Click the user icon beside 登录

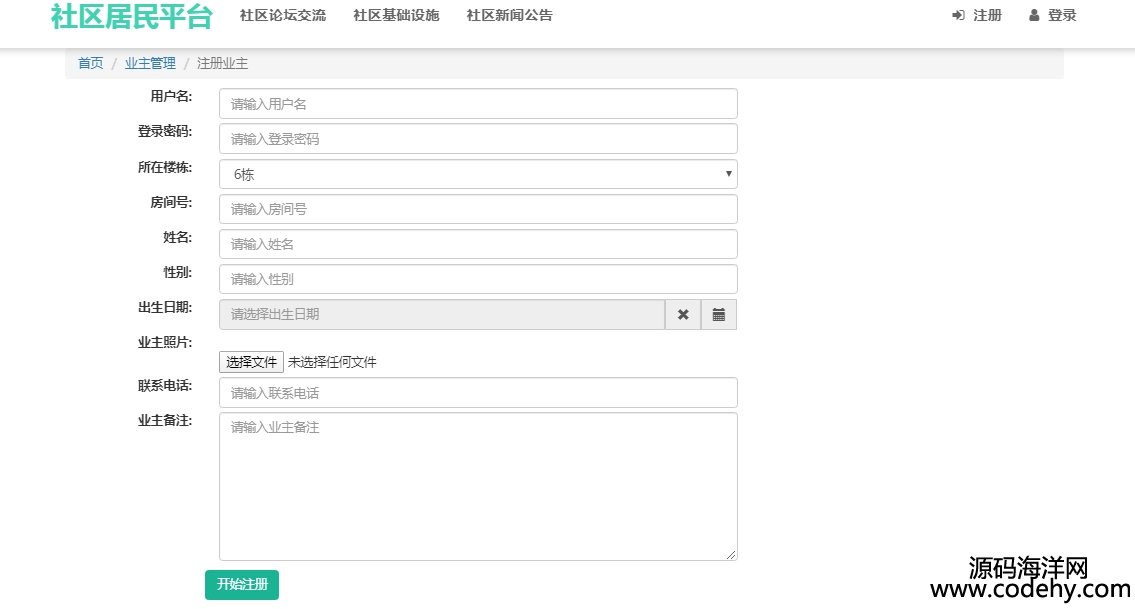pos(1034,15)
